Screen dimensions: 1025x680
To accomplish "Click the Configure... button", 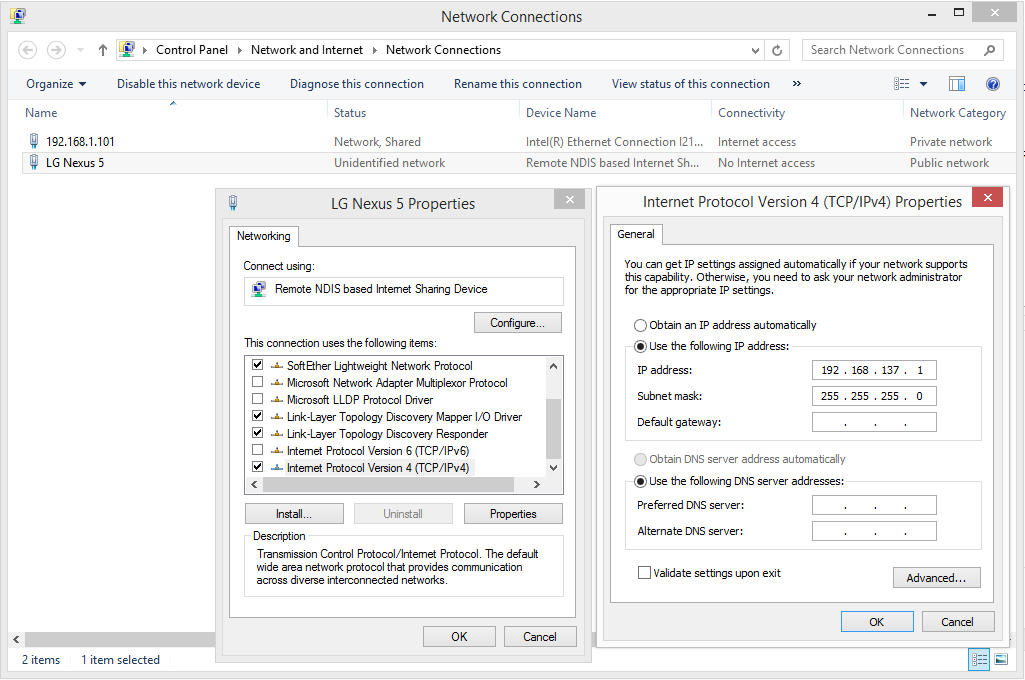I will point(517,323).
